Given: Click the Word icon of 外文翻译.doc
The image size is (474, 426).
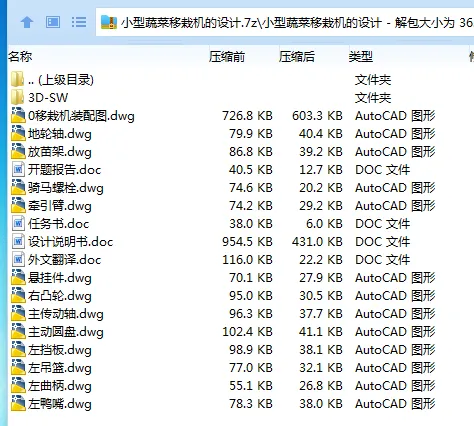Looking at the screenshot, I should point(18,260).
